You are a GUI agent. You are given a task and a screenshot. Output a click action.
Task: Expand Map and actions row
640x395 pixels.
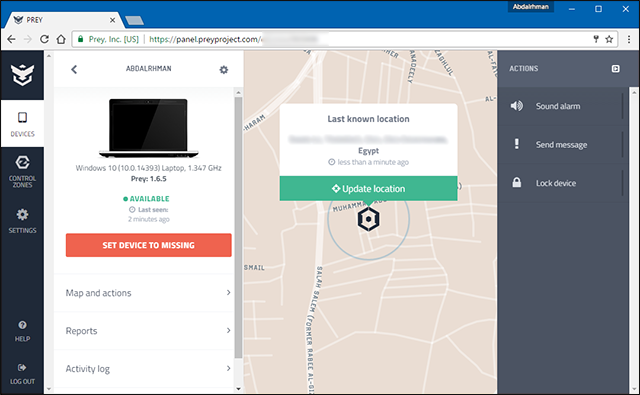click(x=149, y=293)
